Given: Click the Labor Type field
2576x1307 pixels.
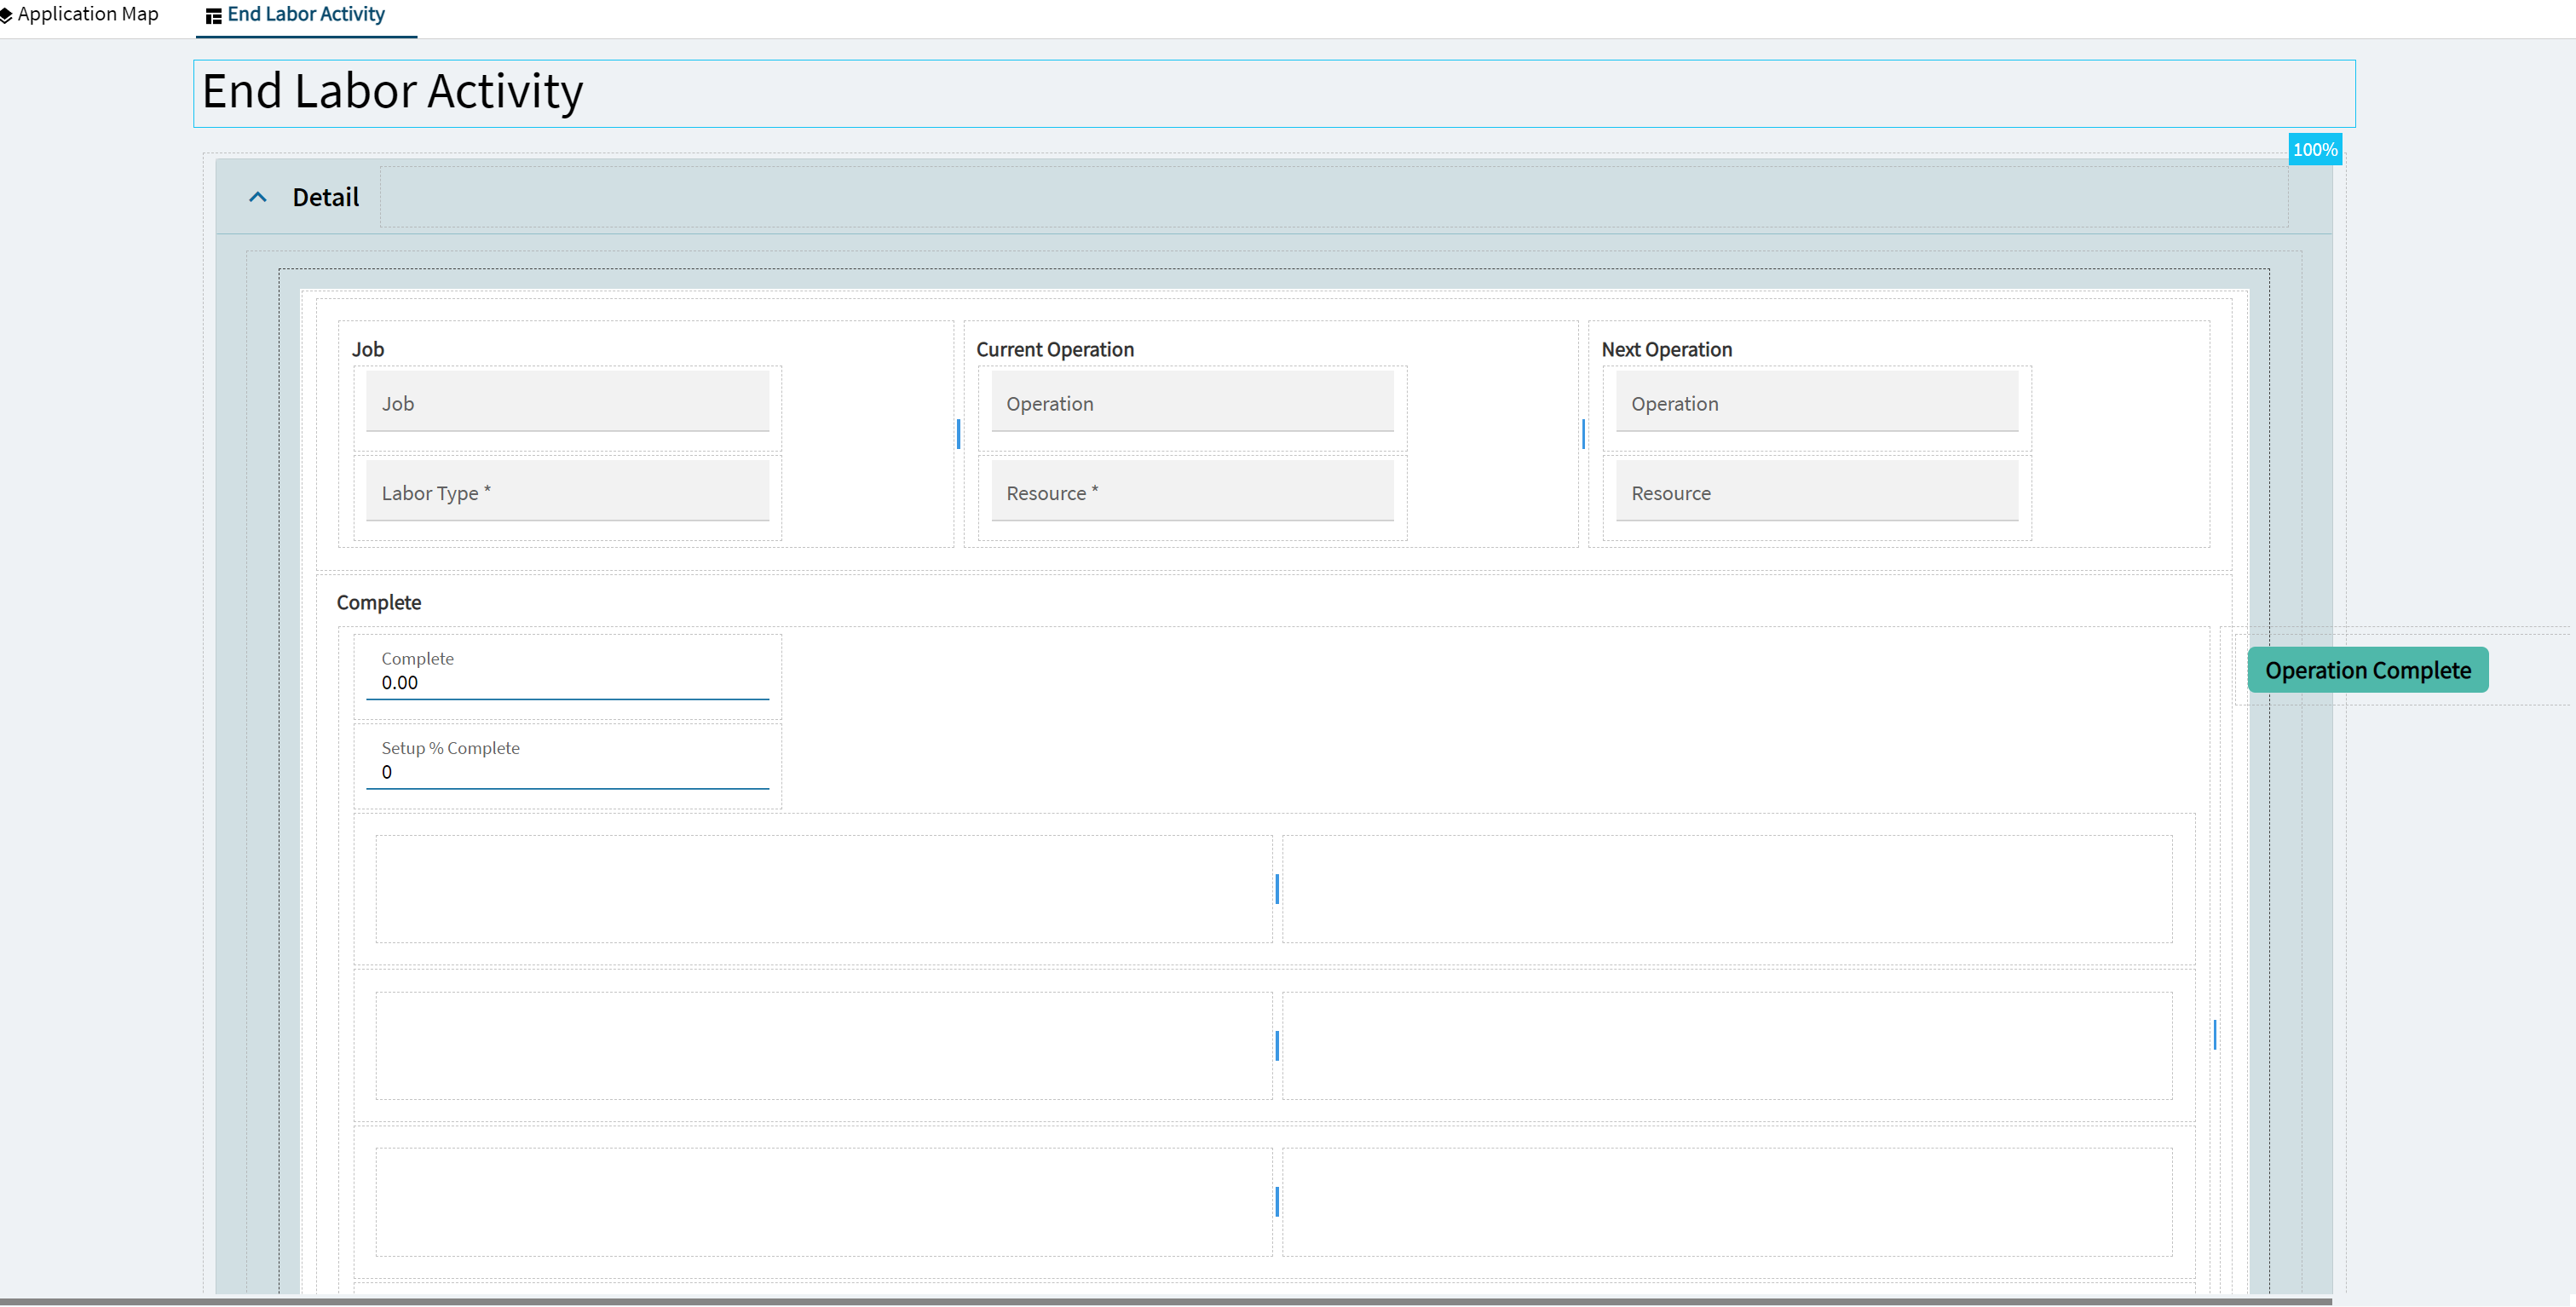Looking at the screenshot, I should click(x=567, y=492).
